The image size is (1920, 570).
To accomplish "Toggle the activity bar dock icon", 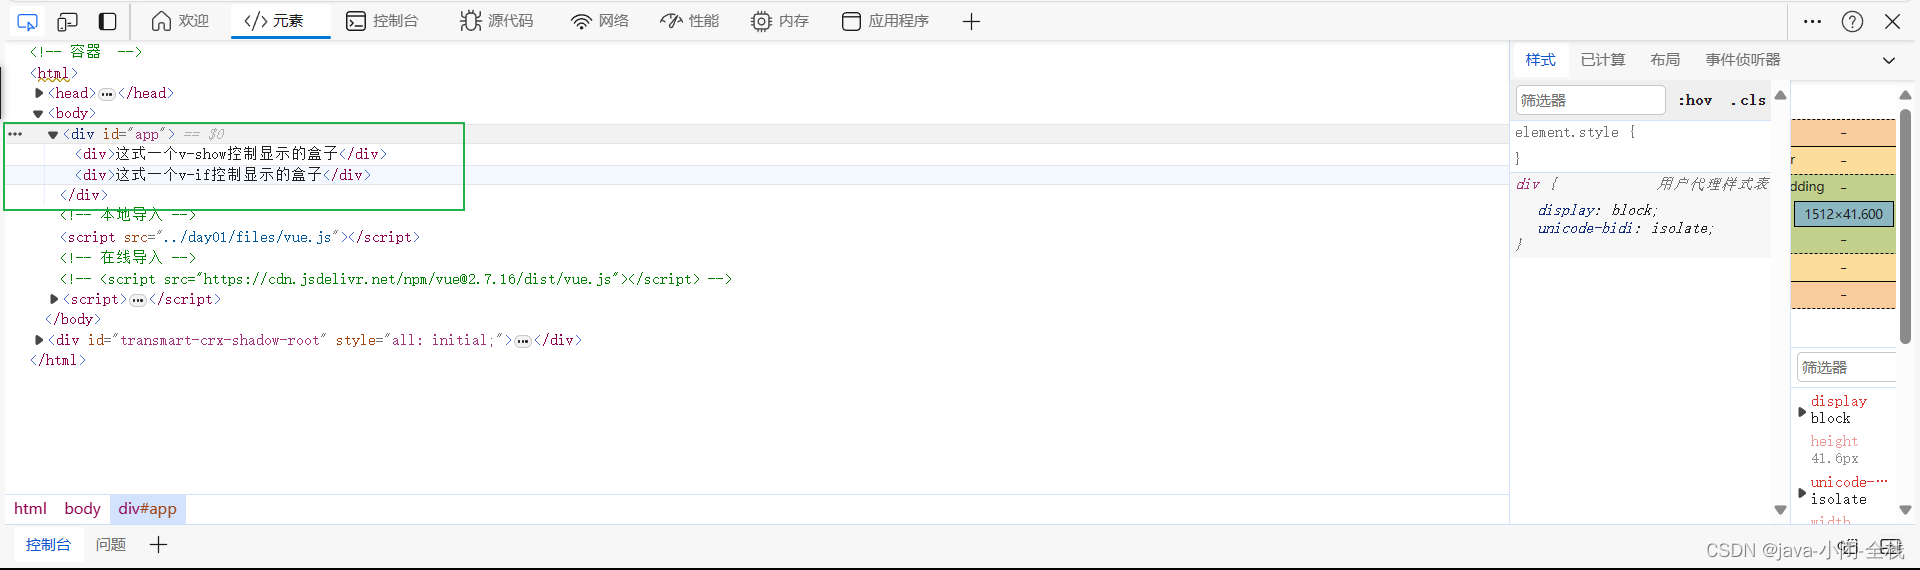I will pos(107,21).
